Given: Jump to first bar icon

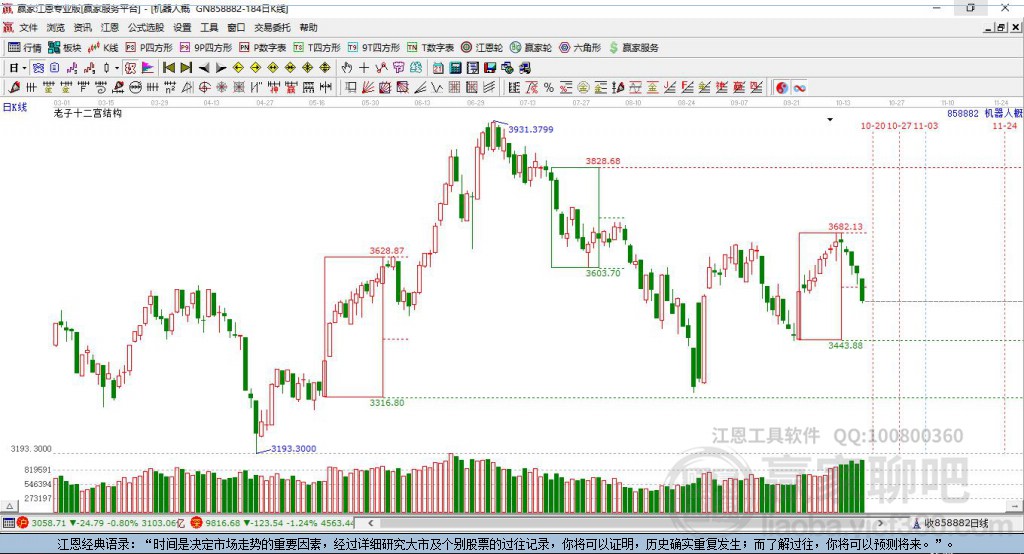Looking at the screenshot, I should pos(168,68).
